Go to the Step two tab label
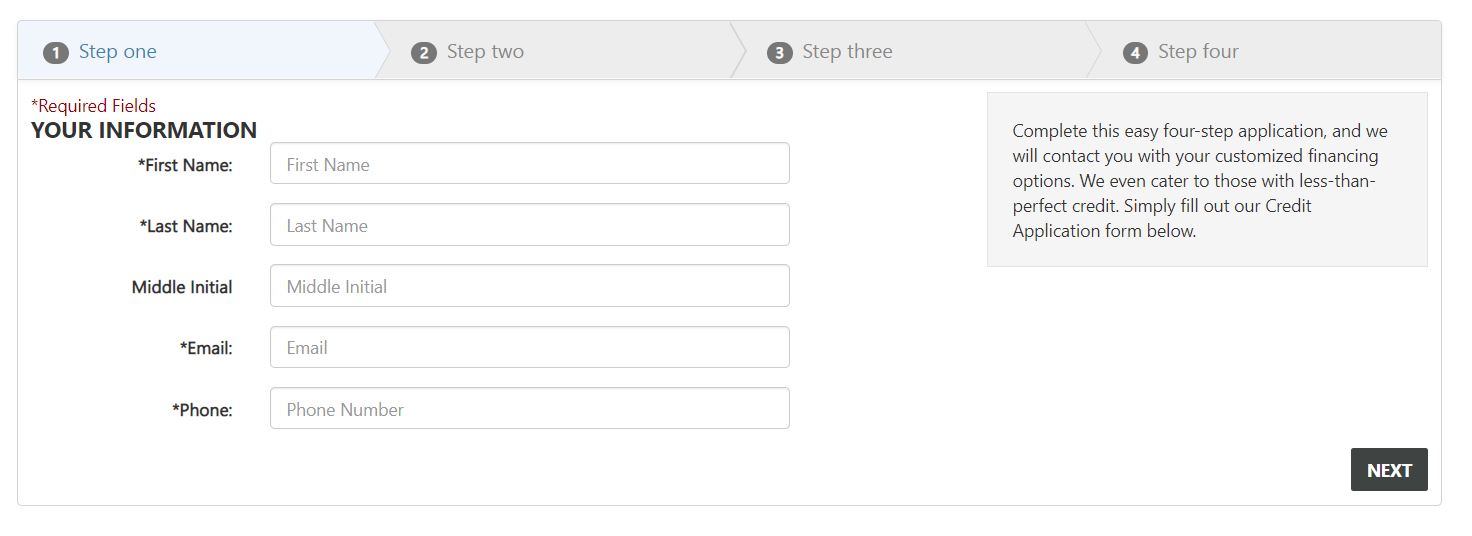This screenshot has height=536, width=1472. pyautogui.click(x=485, y=52)
